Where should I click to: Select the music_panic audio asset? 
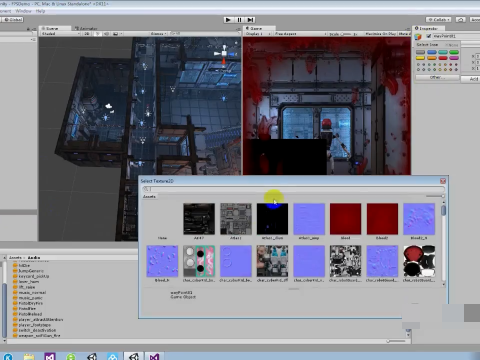pos(31,298)
